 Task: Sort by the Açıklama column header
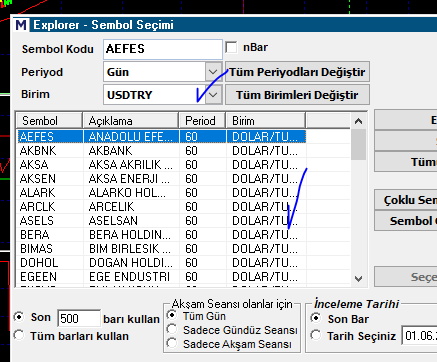pyautogui.click(x=131, y=121)
